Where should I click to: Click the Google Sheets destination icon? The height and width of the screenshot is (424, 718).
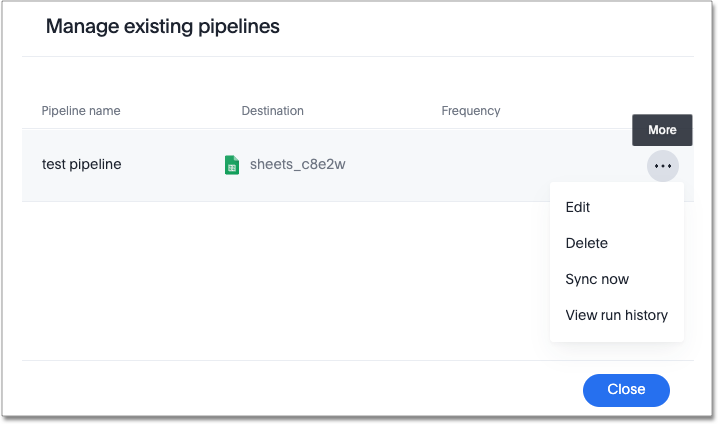pos(232,165)
